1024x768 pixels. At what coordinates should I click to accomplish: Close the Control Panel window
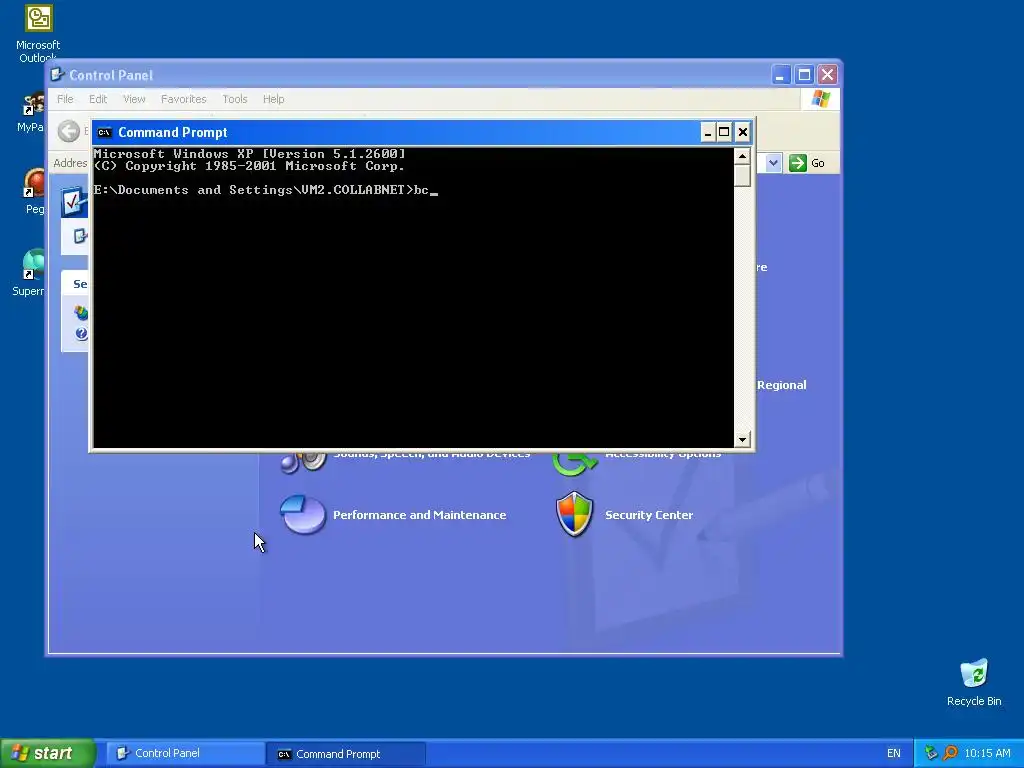coord(827,75)
